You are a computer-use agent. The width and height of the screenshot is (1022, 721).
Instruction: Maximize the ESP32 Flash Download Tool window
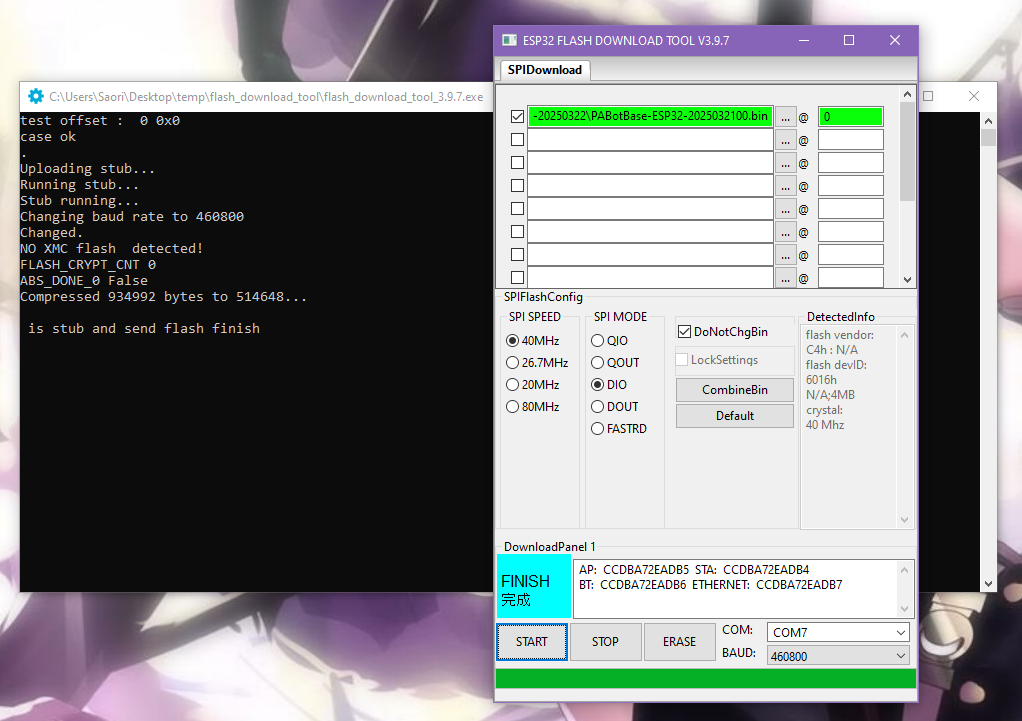(x=849, y=40)
